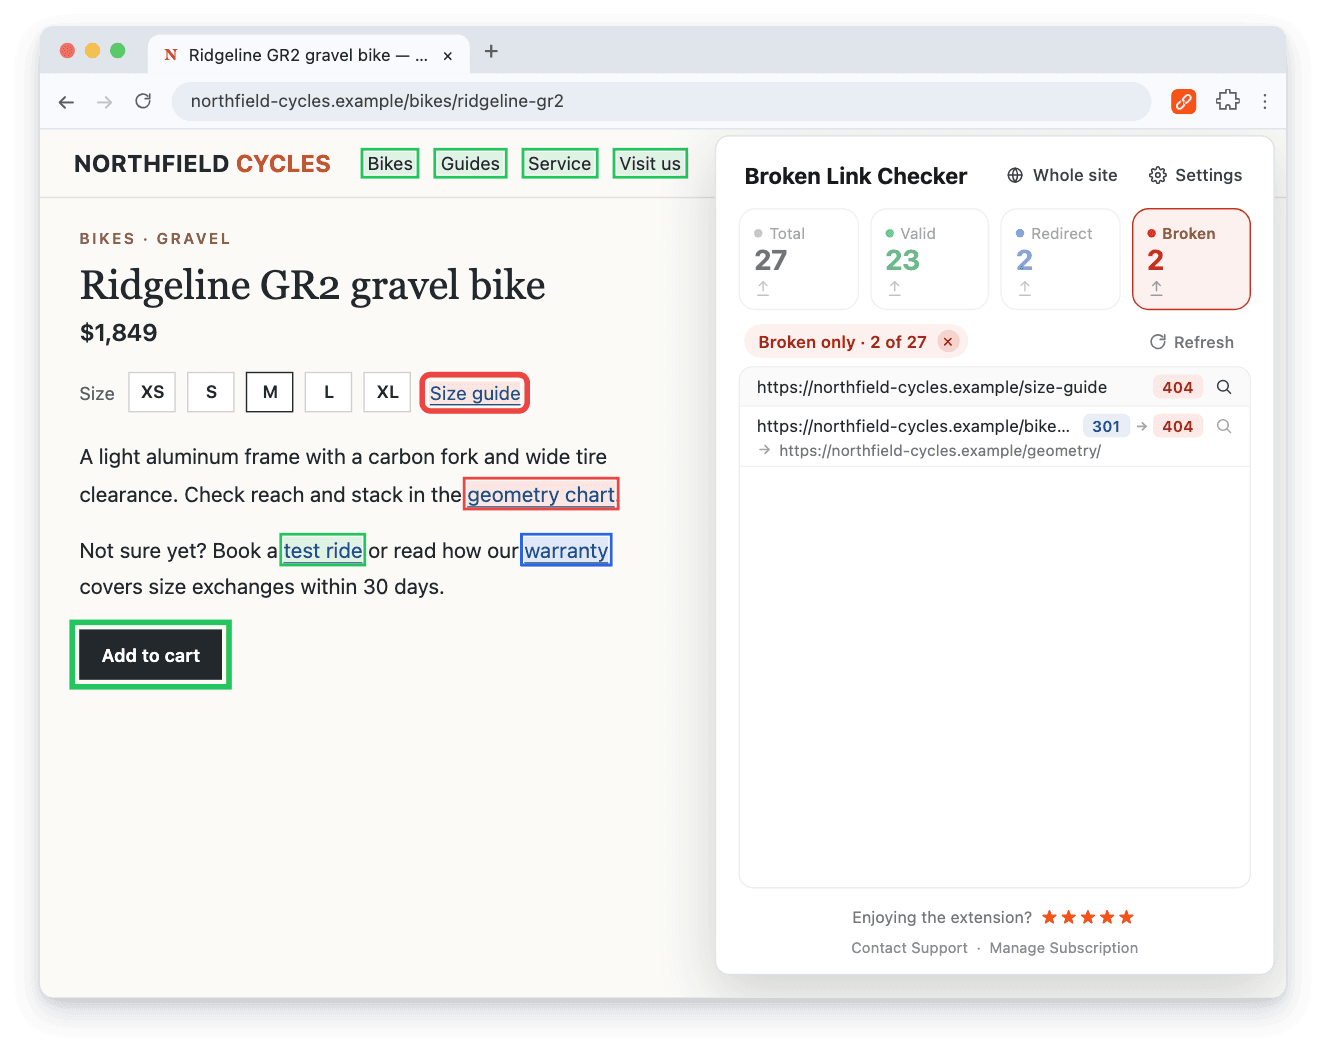
Task: Follow the geometry chart link
Action: pyautogui.click(x=541, y=495)
